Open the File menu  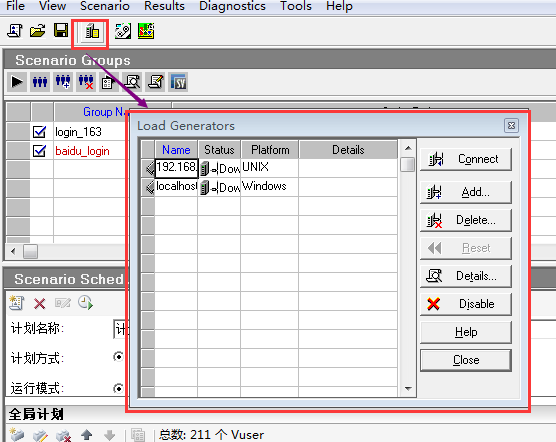tap(15, 6)
